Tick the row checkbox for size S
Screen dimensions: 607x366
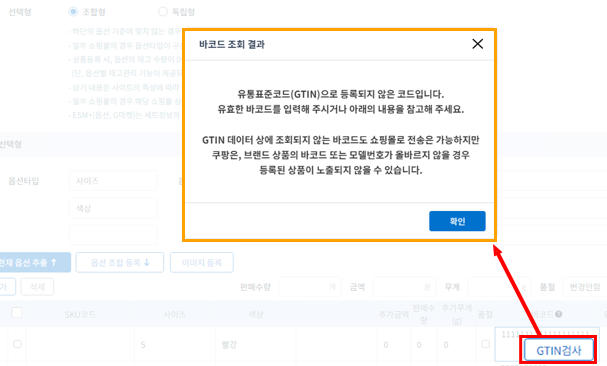tap(17, 344)
